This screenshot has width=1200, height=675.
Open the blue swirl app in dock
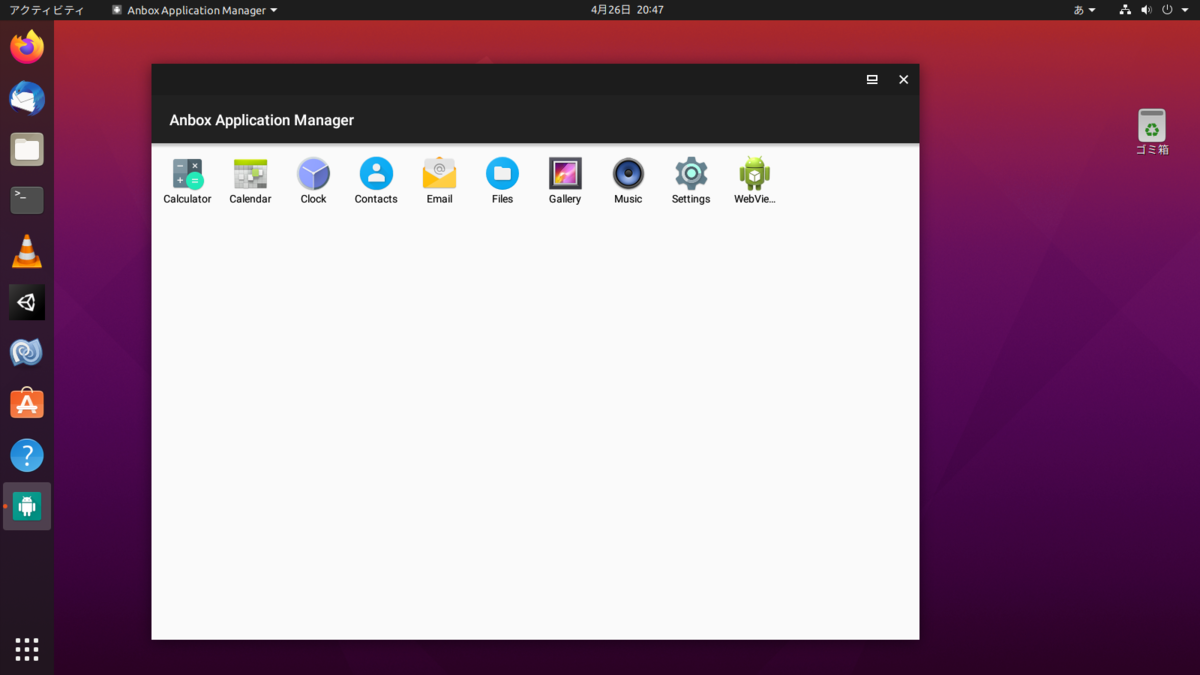click(27, 353)
